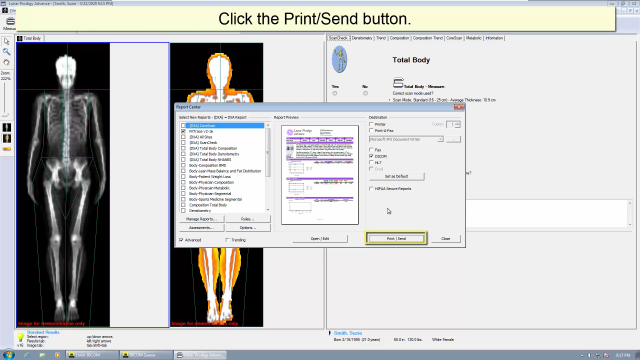Show the tissue composition view icon
Viewport: 640px width, 360px height.
pyautogui.click(x=7, y=138)
